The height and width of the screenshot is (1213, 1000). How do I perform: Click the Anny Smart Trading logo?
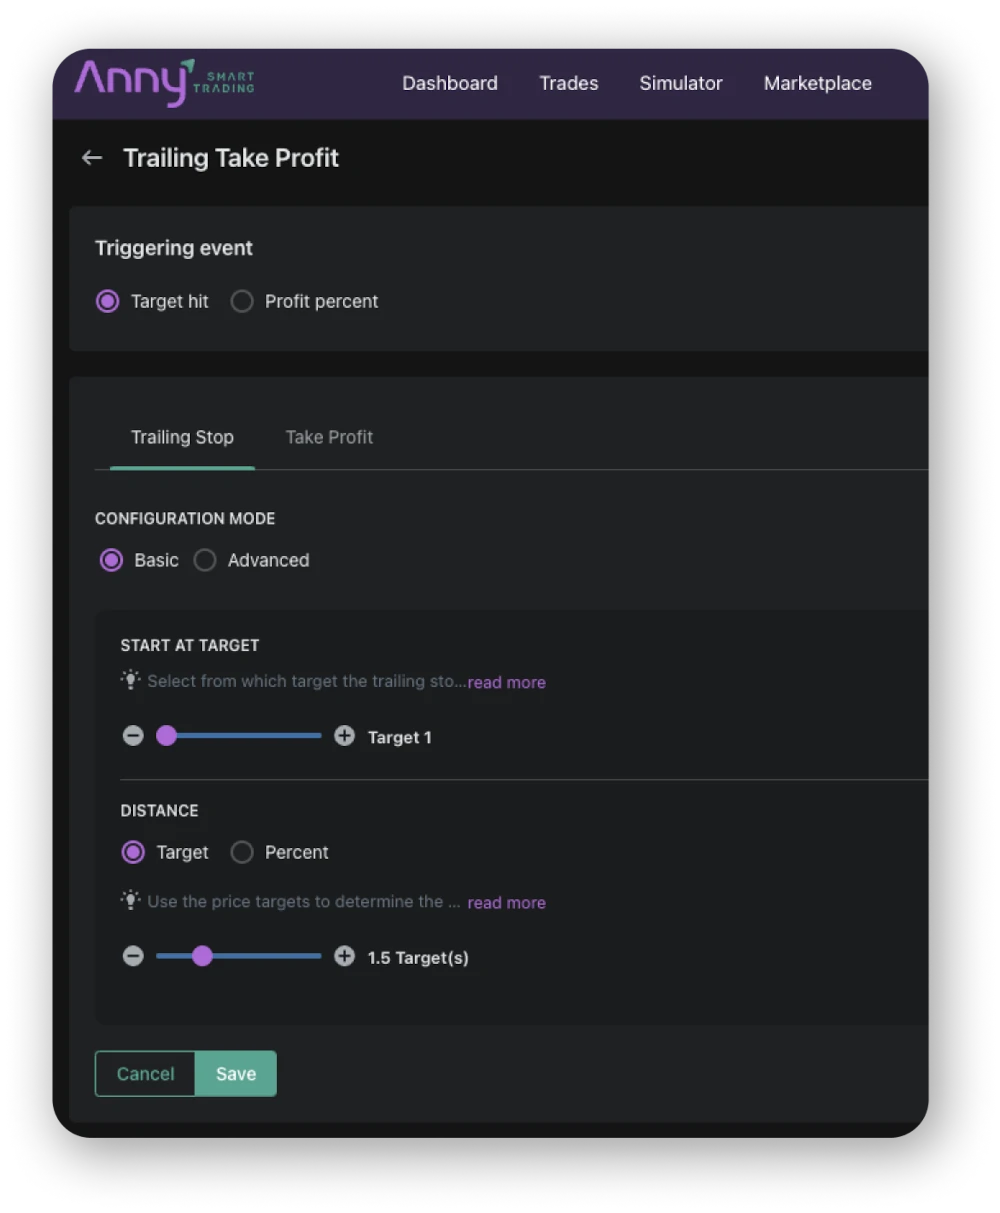pos(165,82)
